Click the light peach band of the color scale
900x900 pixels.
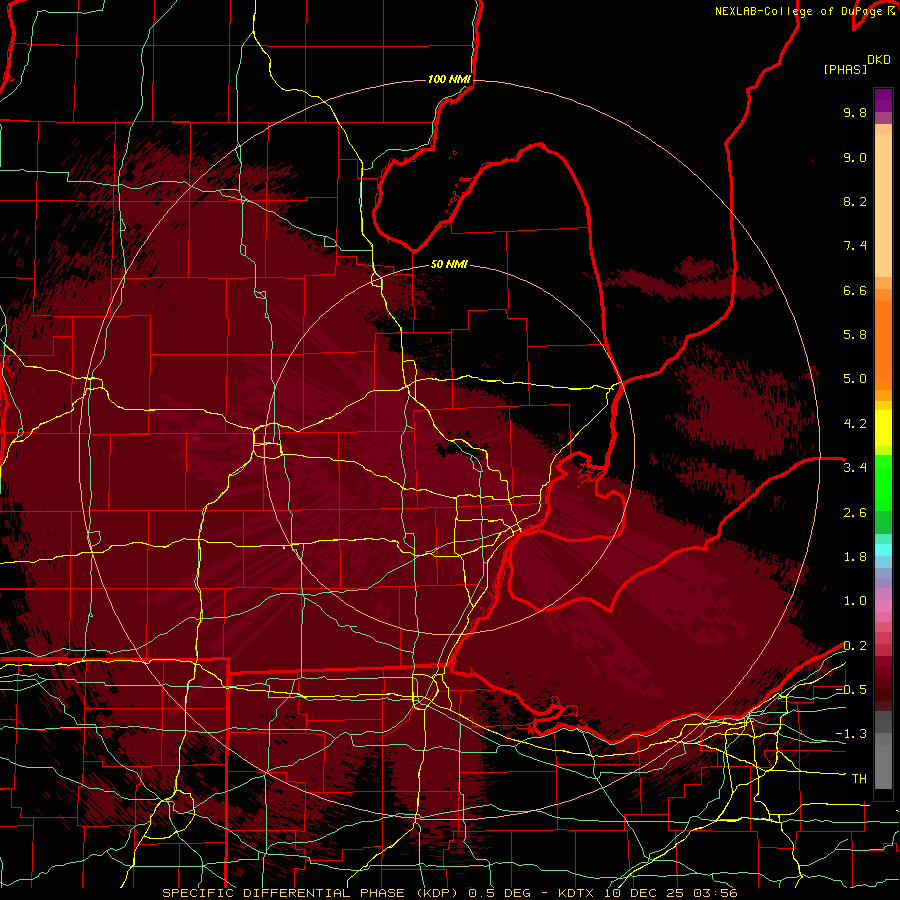click(883, 205)
